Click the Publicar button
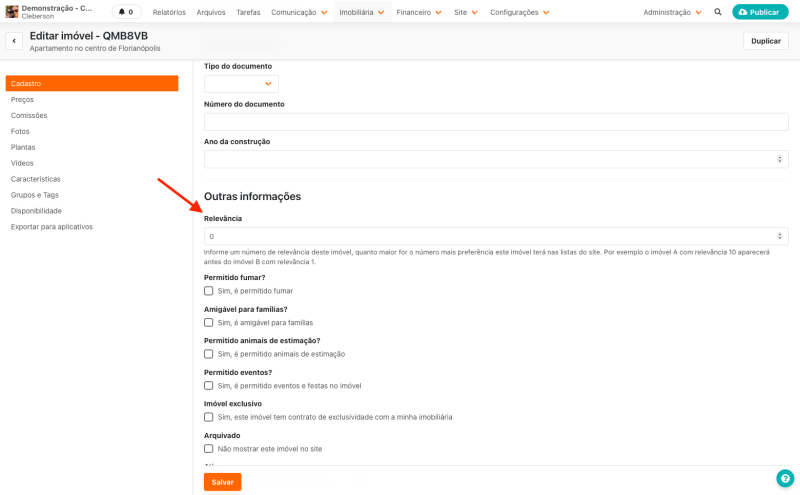Screen dimensions: 800x495 coord(759,12)
